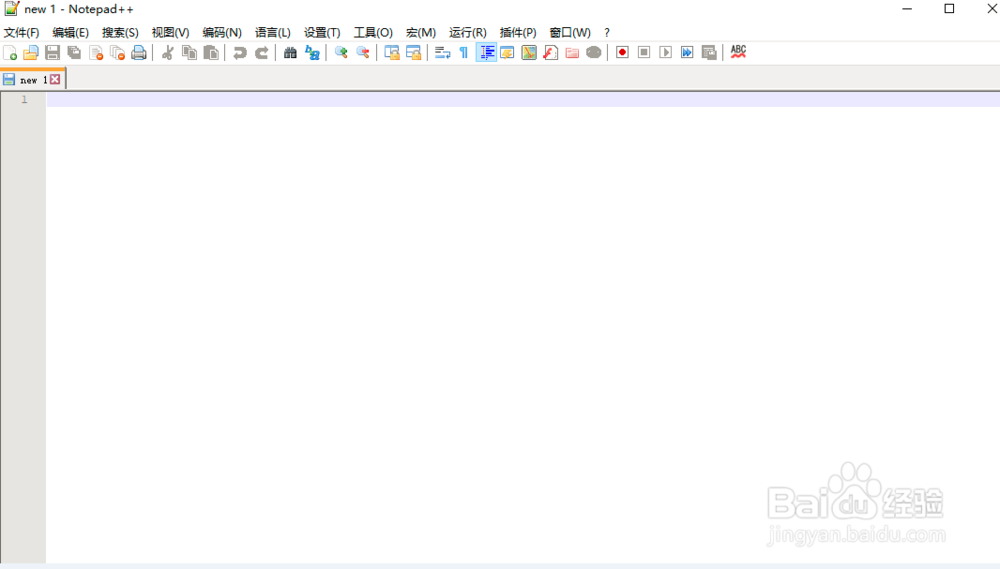Open the 设置(T) menu
The image size is (1000, 569).
pyautogui.click(x=322, y=33)
